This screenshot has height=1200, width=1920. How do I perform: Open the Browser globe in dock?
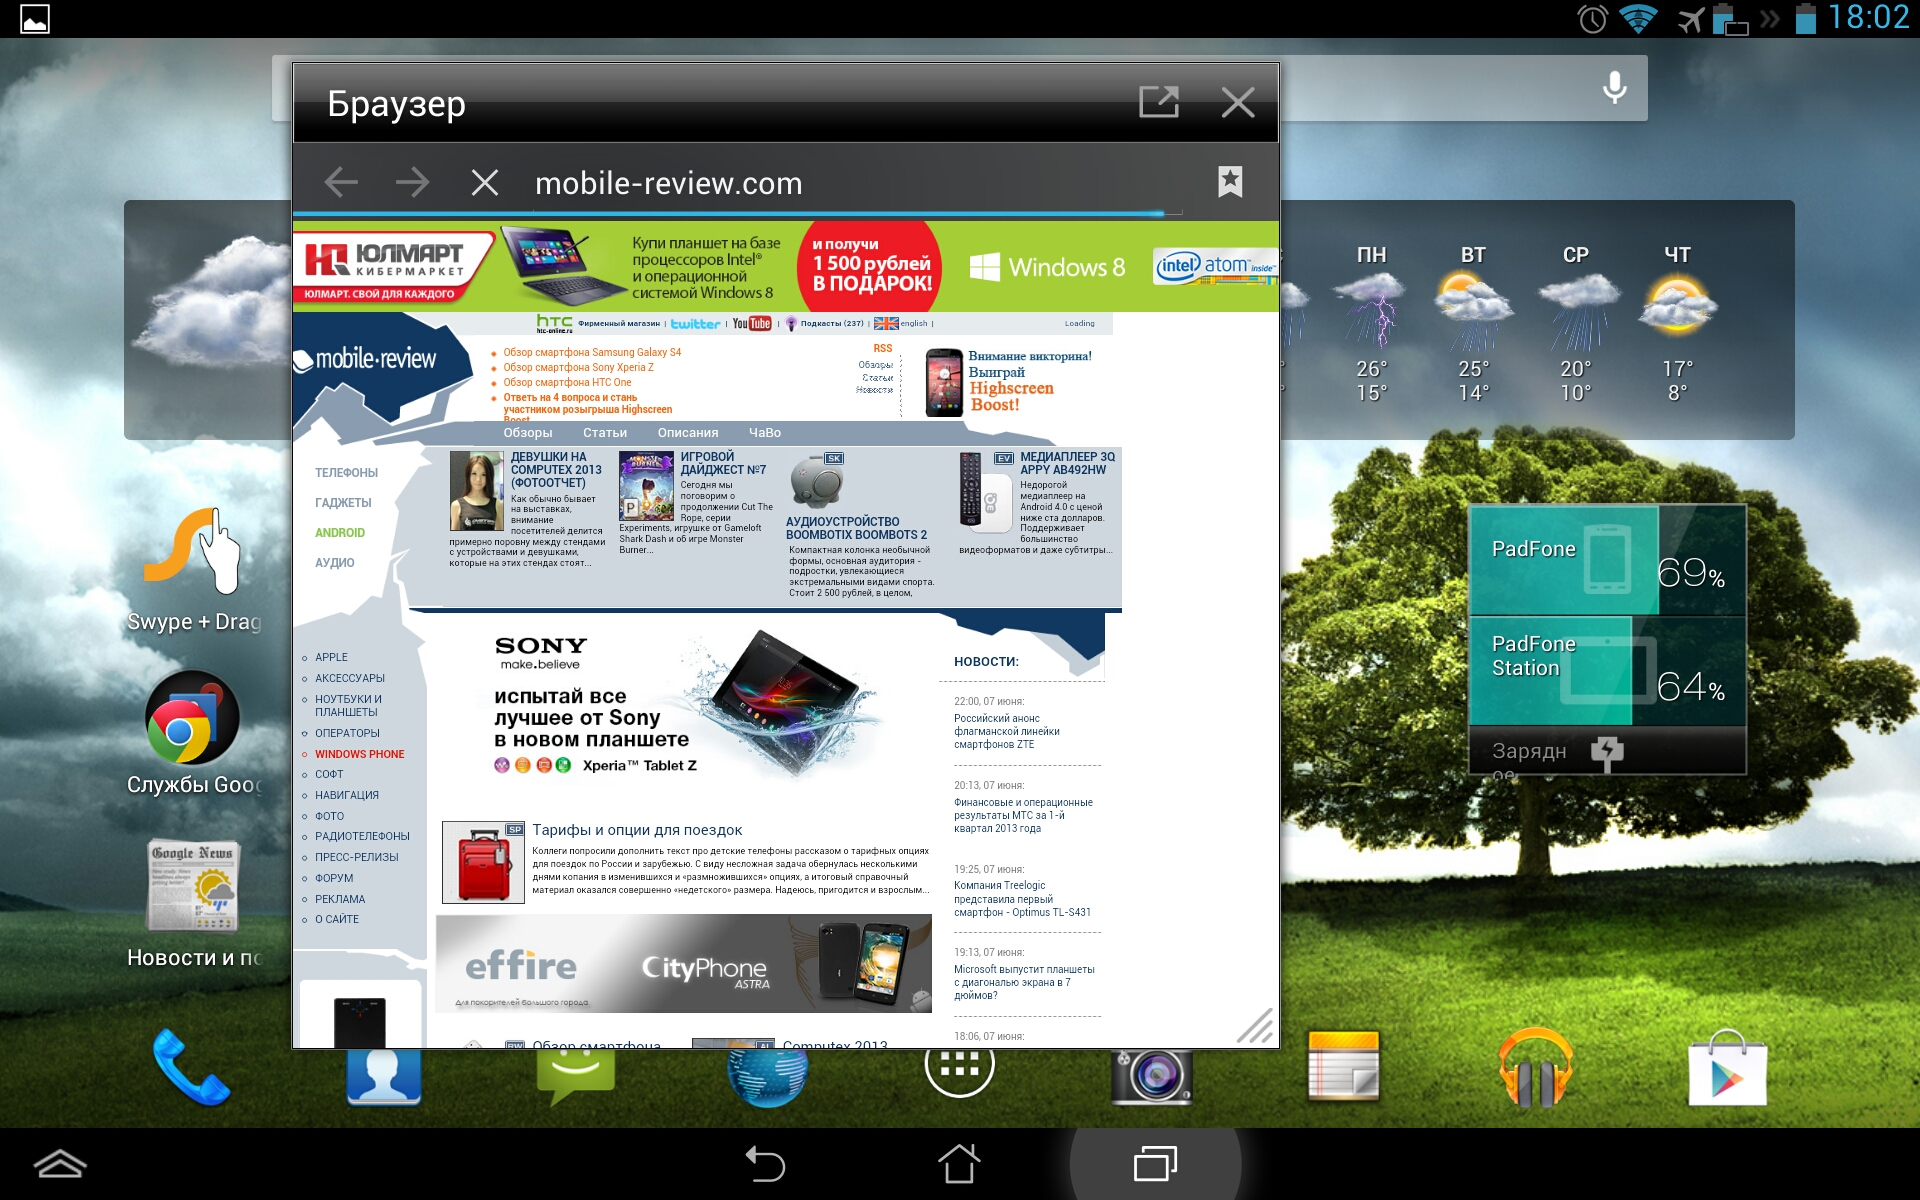(767, 1078)
